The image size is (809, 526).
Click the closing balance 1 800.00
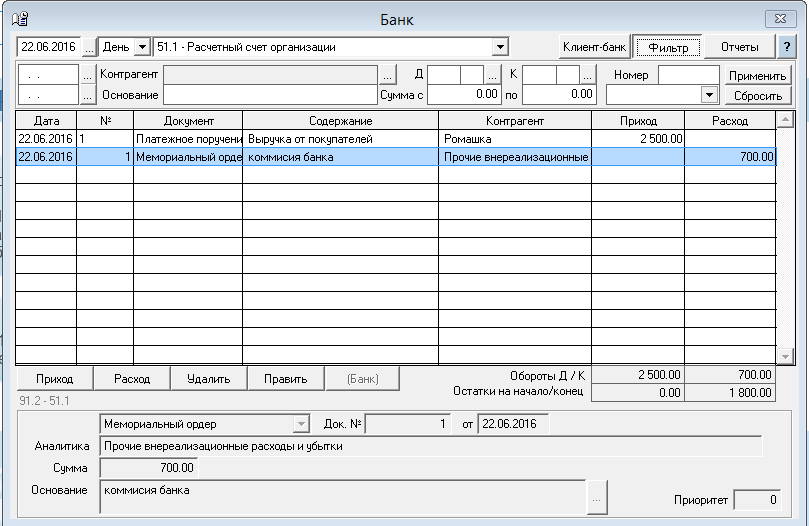(x=730, y=393)
